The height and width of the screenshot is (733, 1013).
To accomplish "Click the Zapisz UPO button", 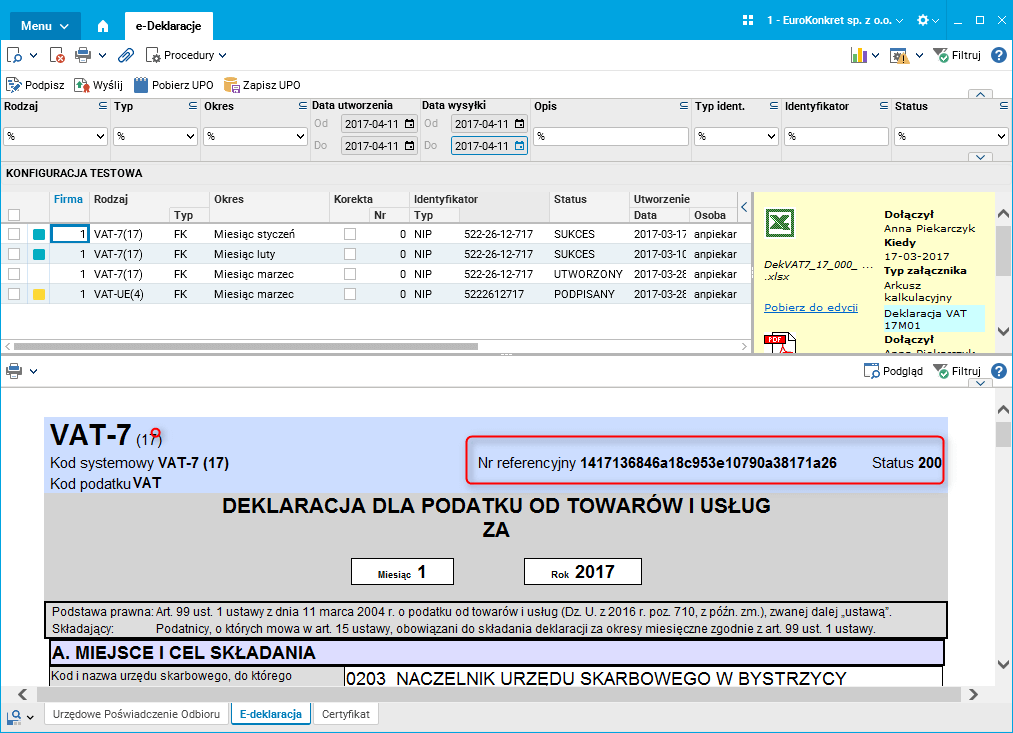I will [x=262, y=85].
